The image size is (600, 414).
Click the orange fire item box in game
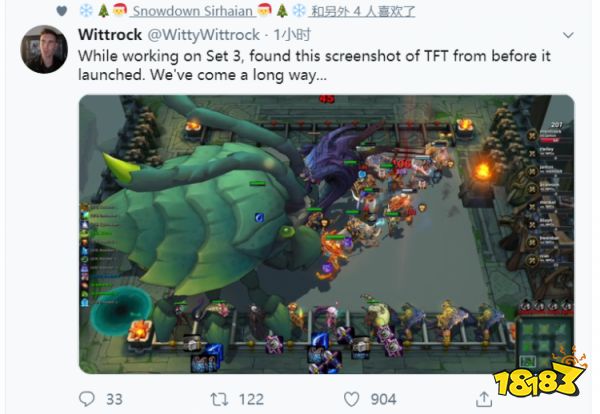point(140,331)
